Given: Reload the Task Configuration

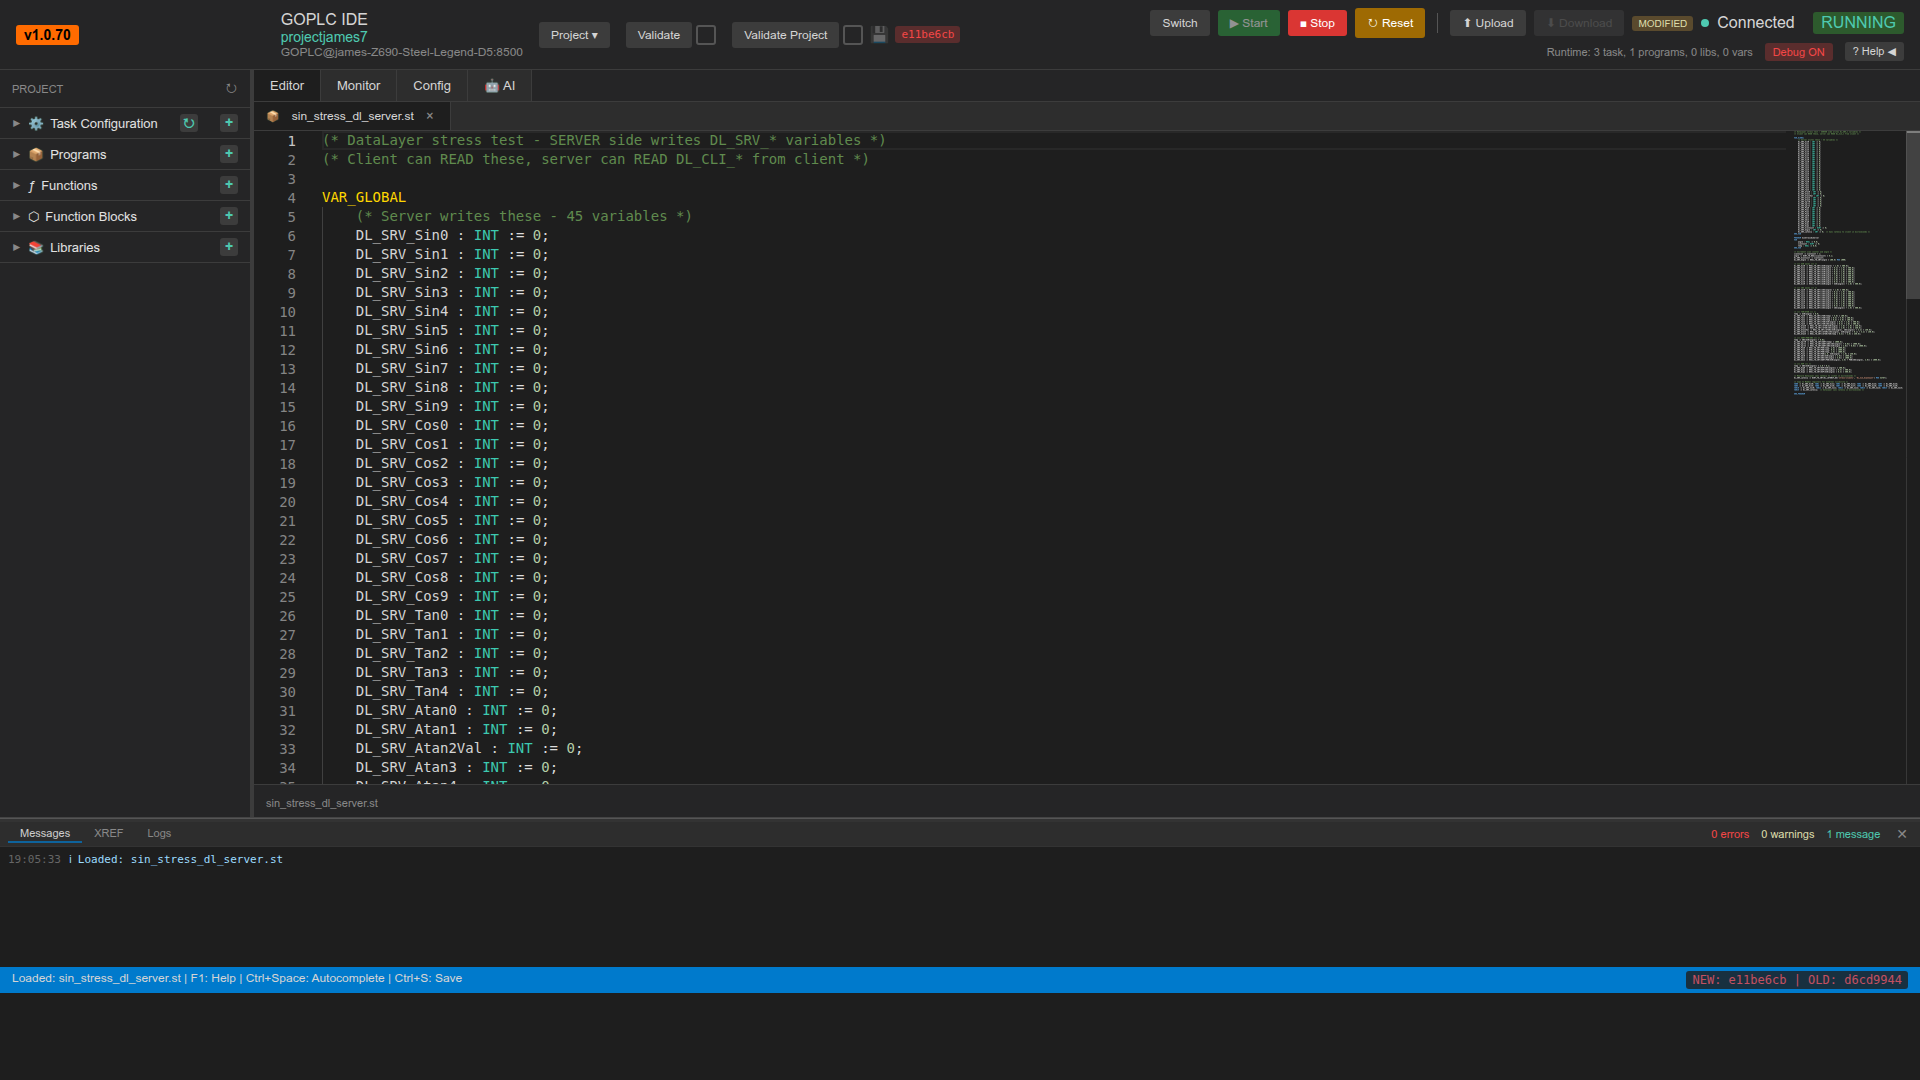Looking at the screenshot, I should tap(189, 123).
